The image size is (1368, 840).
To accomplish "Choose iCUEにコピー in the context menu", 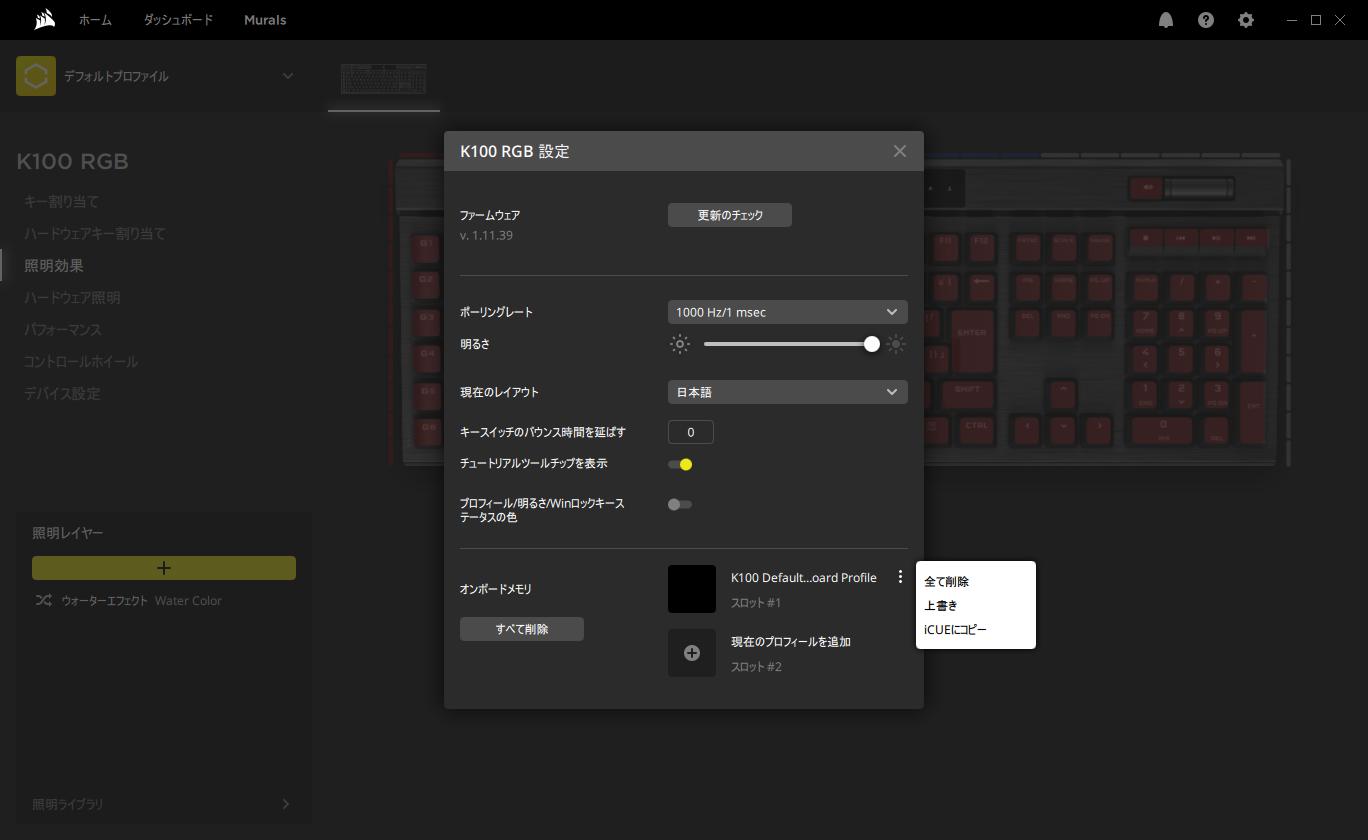I will [x=955, y=629].
